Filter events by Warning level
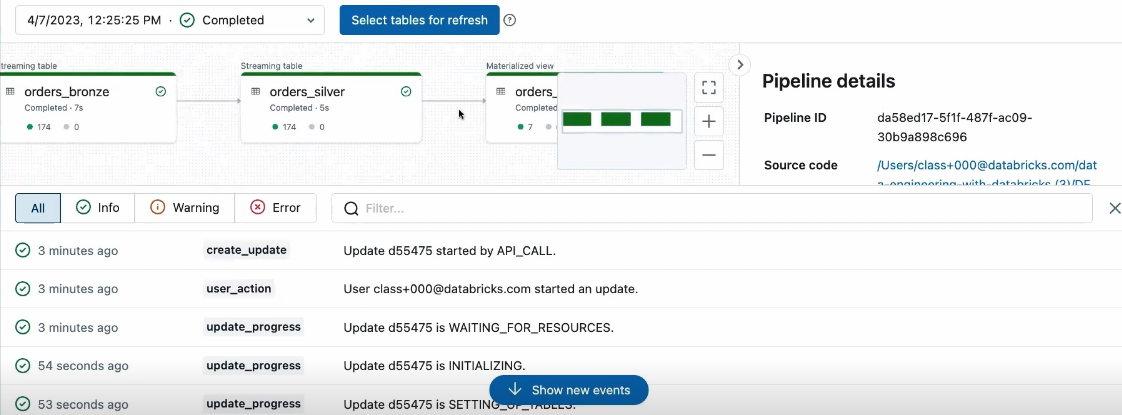The height and width of the screenshot is (415, 1122). pos(185,208)
